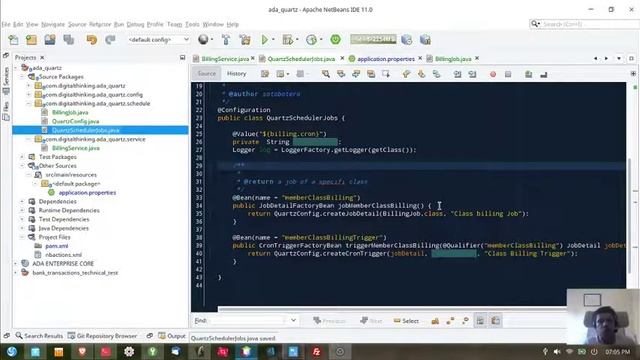Collapse the Source Packages node

click(22, 77)
